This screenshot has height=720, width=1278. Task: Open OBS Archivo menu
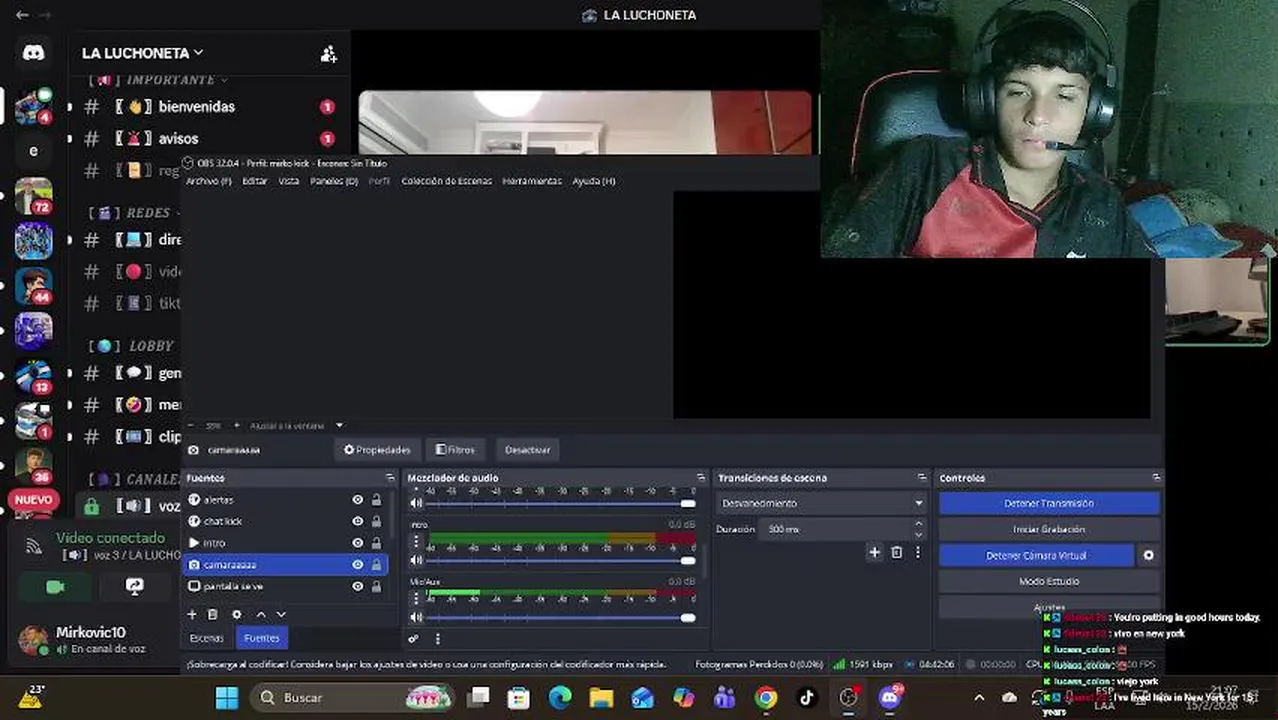pyautogui.click(x=208, y=181)
